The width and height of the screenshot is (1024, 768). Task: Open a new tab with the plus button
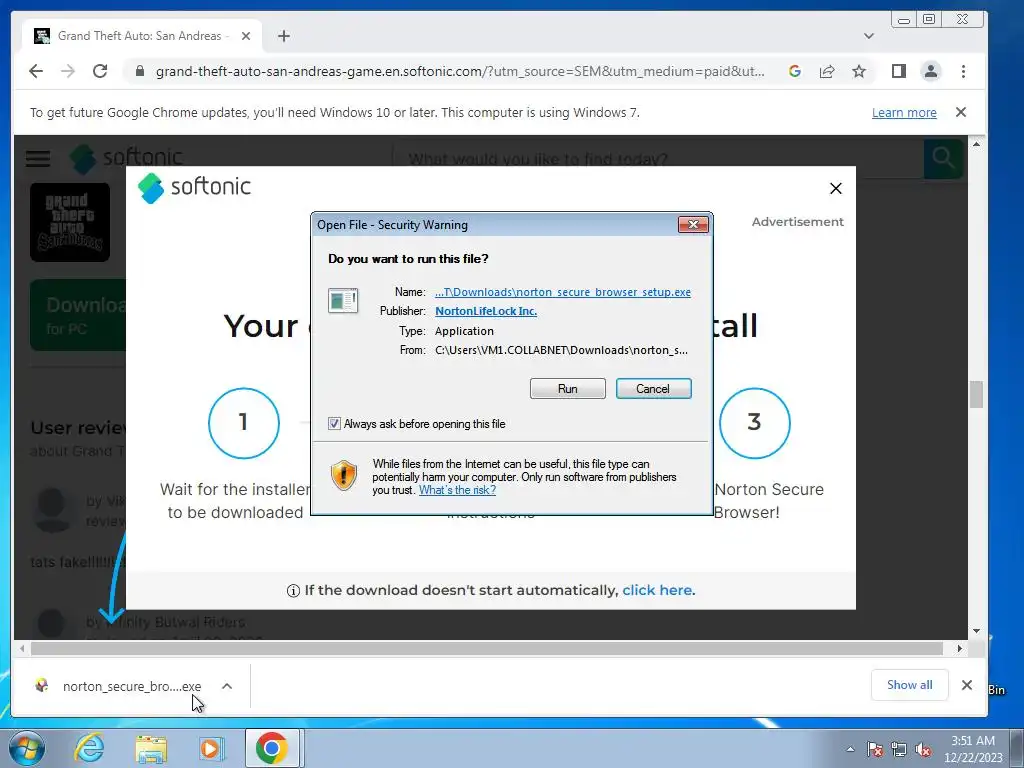click(x=283, y=36)
